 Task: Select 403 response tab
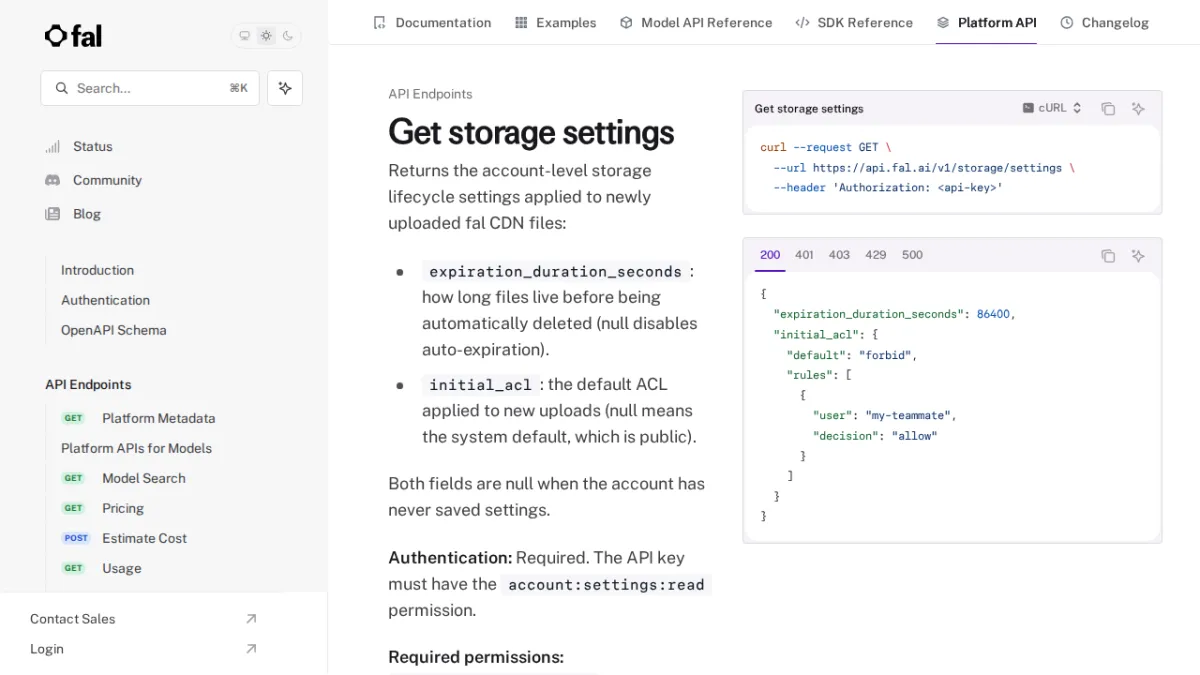839,255
